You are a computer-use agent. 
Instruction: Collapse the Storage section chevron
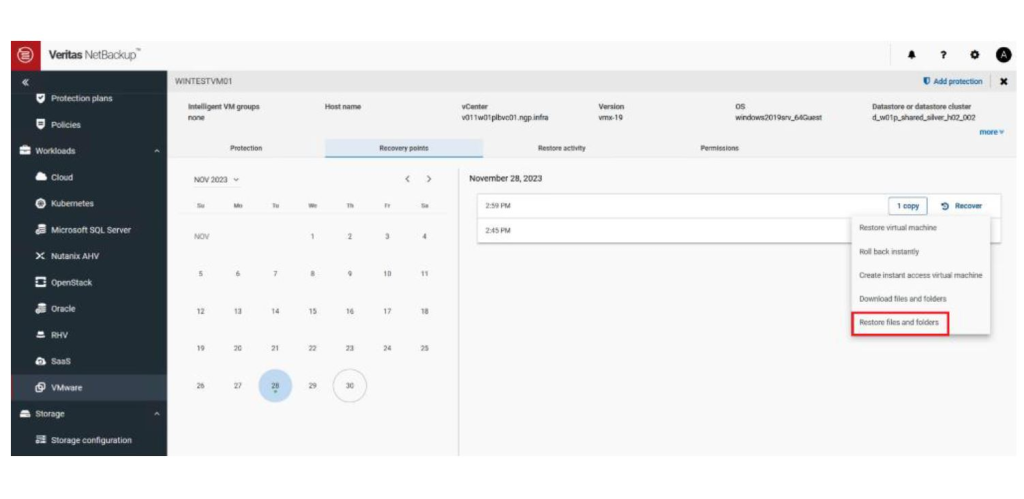(x=157, y=414)
